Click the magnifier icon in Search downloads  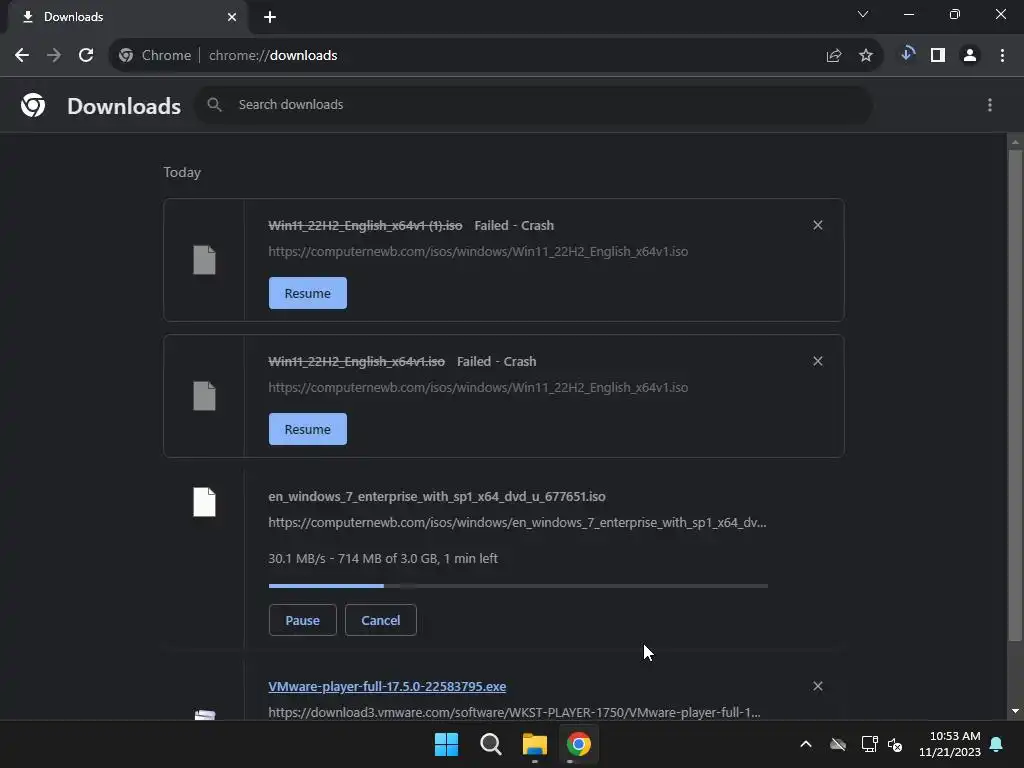(x=214, y=104)
